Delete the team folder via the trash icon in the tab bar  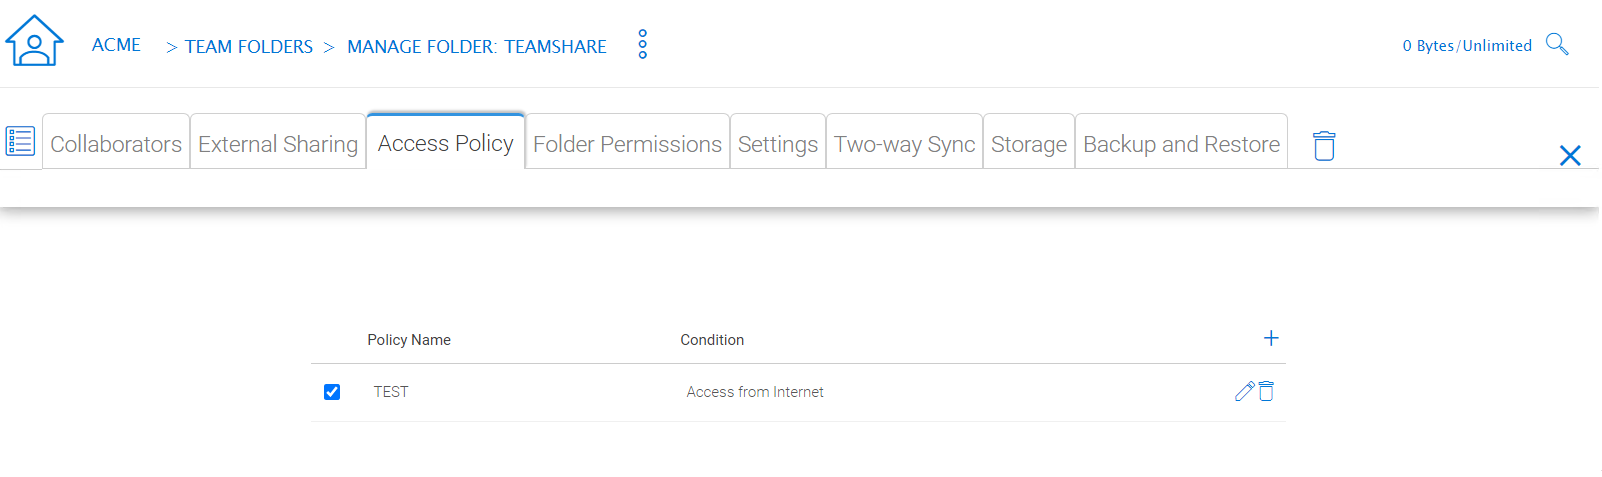pyautogui.click(x=1324, y=146)
